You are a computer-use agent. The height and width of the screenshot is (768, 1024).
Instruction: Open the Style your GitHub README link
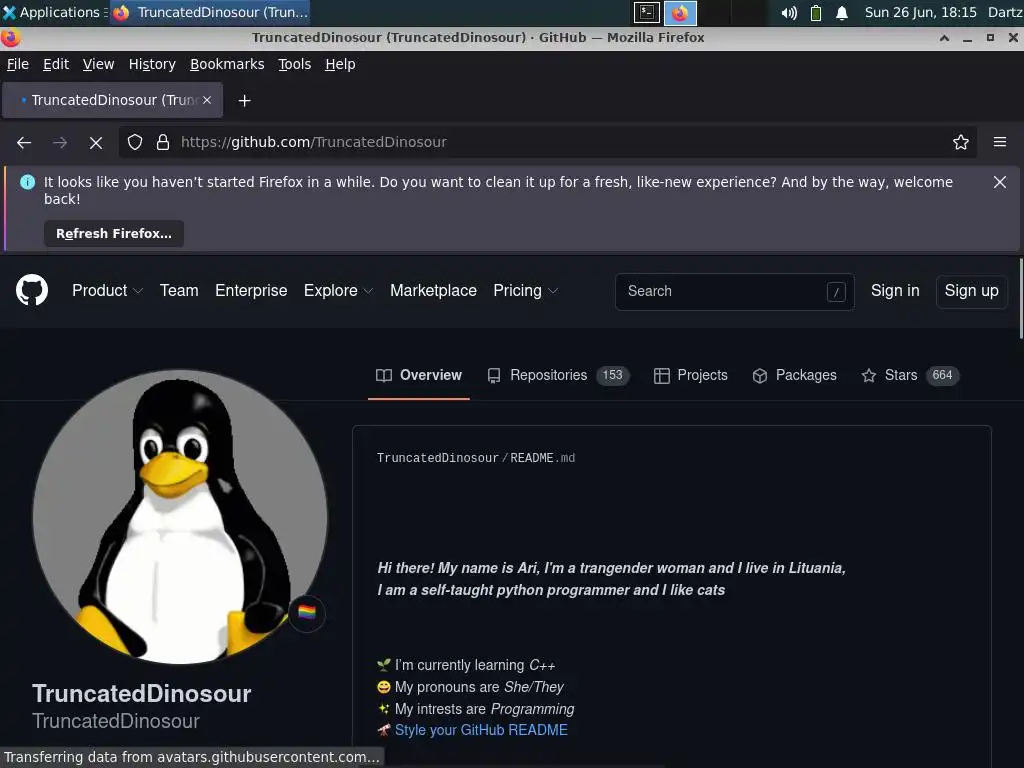click(481, 730)
